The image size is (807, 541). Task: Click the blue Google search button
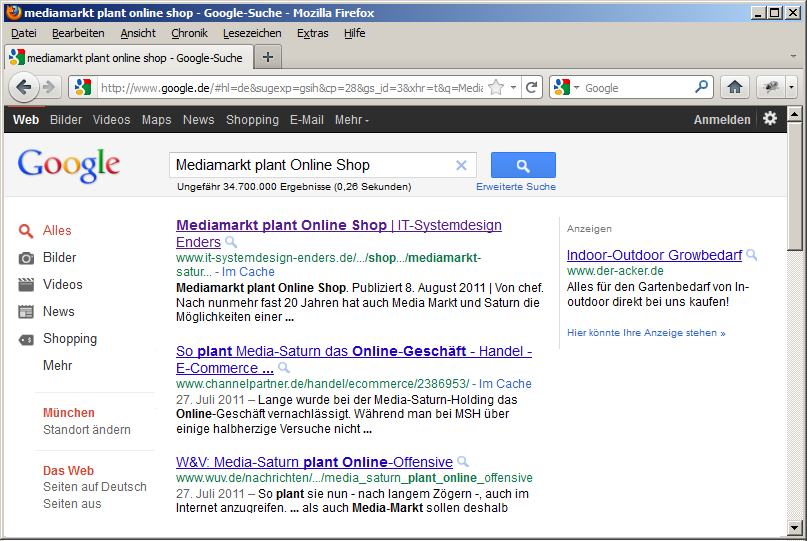click(x=523, y=165)
